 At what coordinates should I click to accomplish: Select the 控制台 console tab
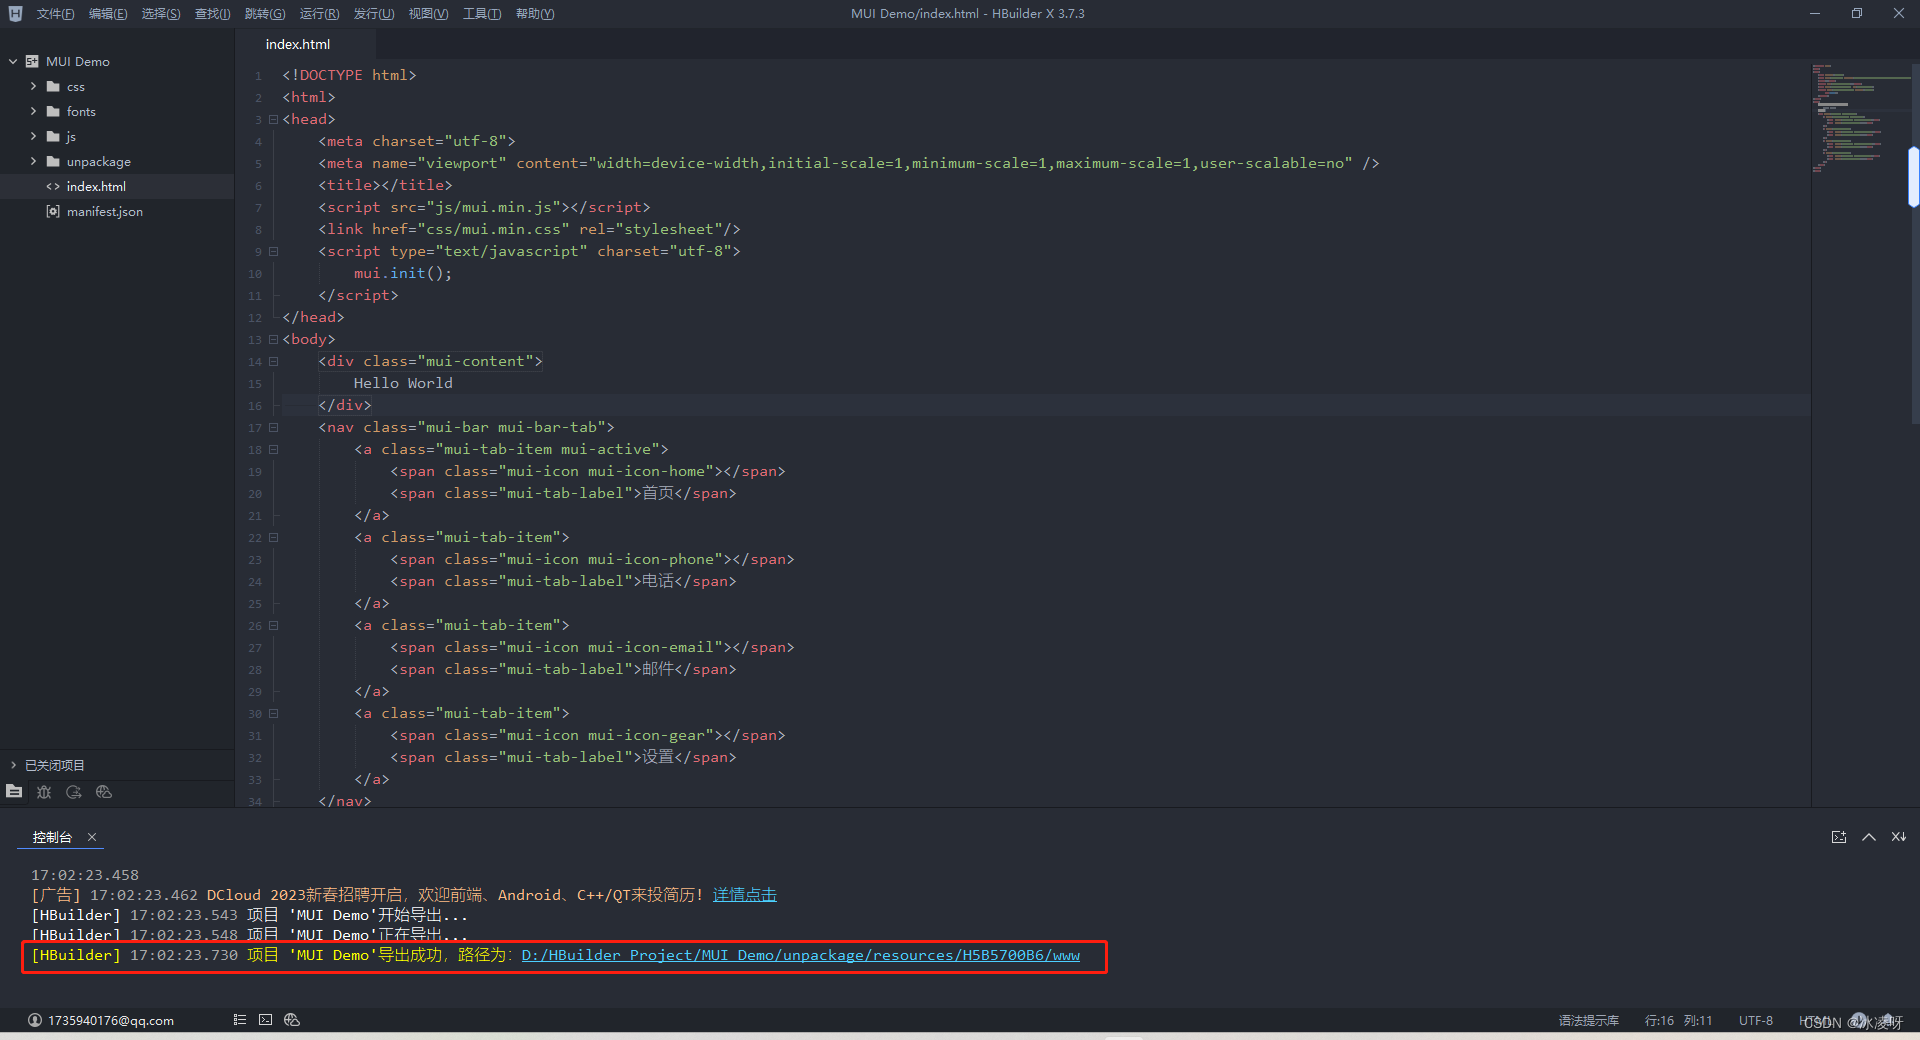pos(52,837)
